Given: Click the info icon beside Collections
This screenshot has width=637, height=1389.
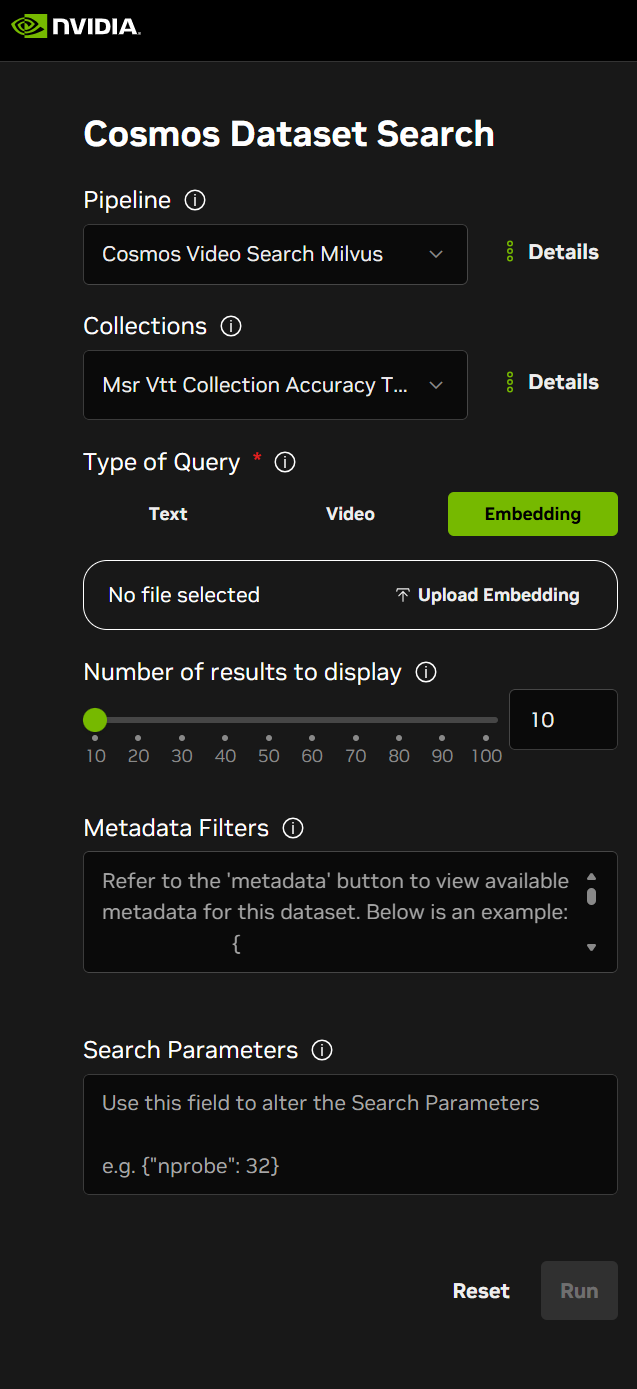Looking at the screenshot, I should tap(231, 326).
